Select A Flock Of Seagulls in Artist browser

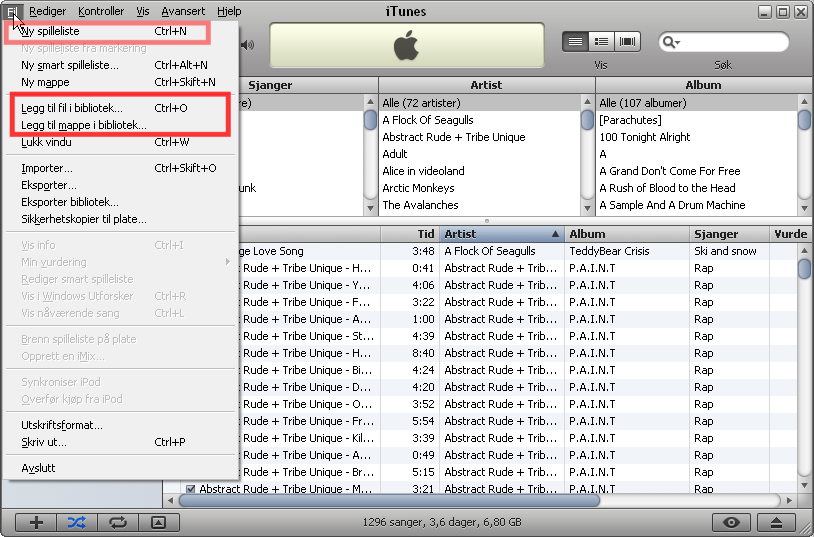coord(480,120)
